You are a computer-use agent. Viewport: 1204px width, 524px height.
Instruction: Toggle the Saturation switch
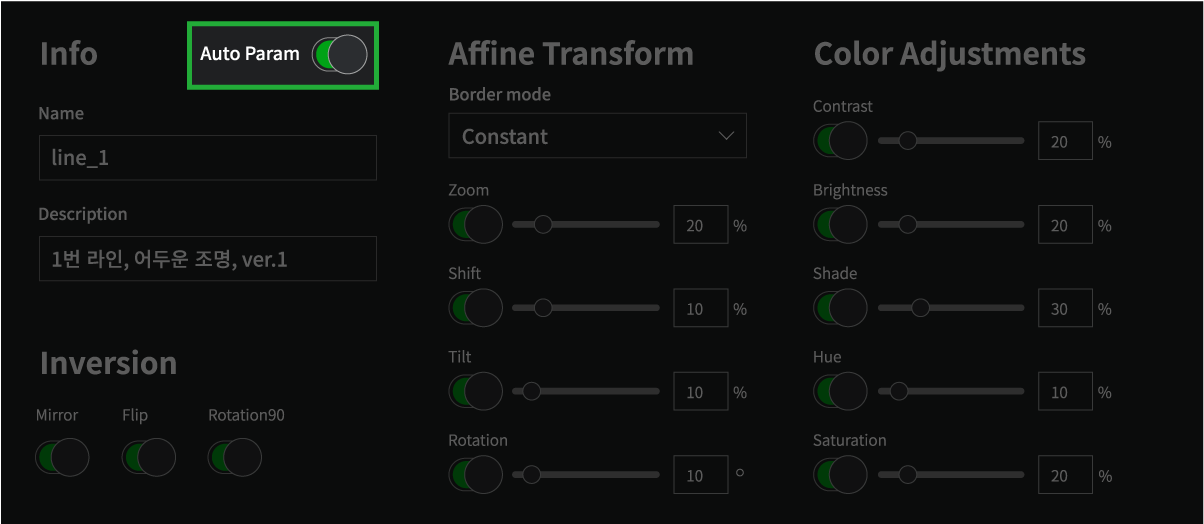point(840,475)
